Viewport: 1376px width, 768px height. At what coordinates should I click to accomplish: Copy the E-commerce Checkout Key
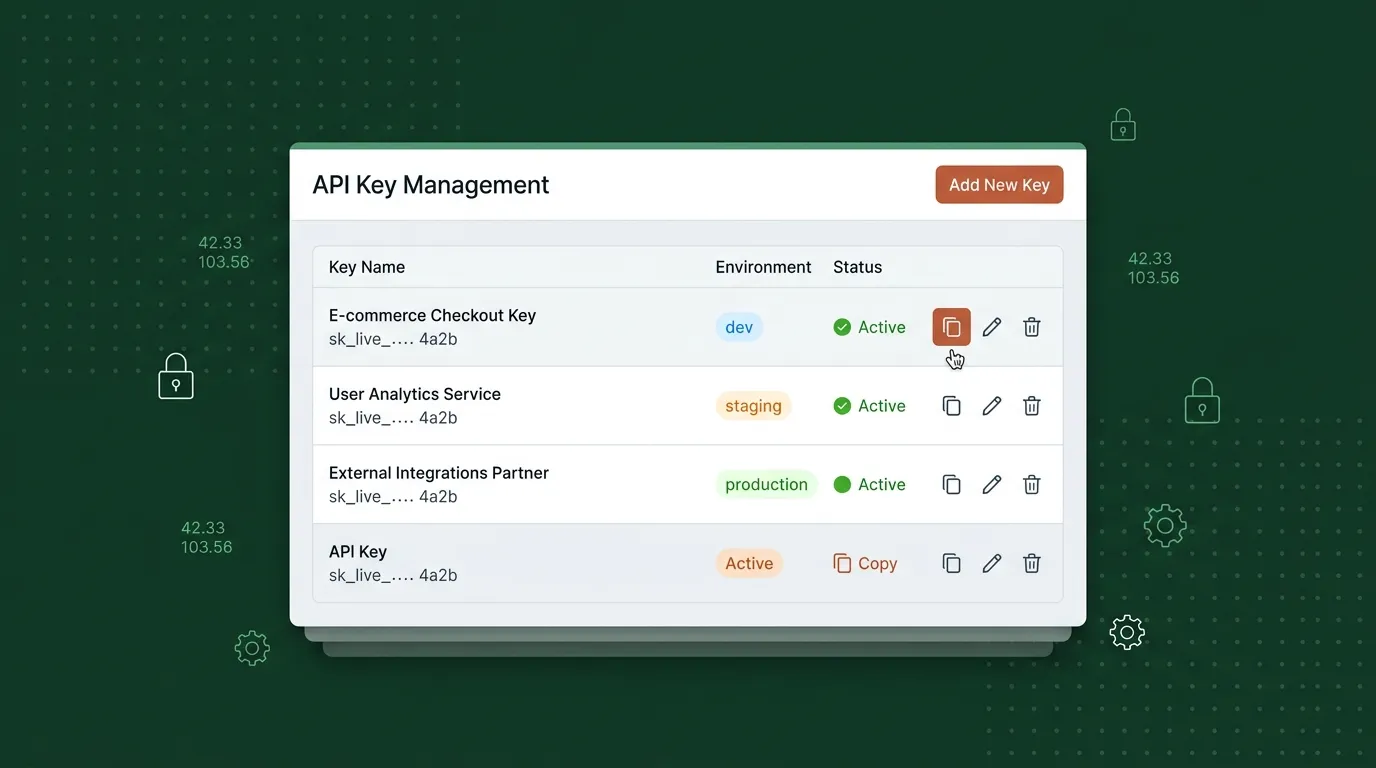click(x=950, y=326)
